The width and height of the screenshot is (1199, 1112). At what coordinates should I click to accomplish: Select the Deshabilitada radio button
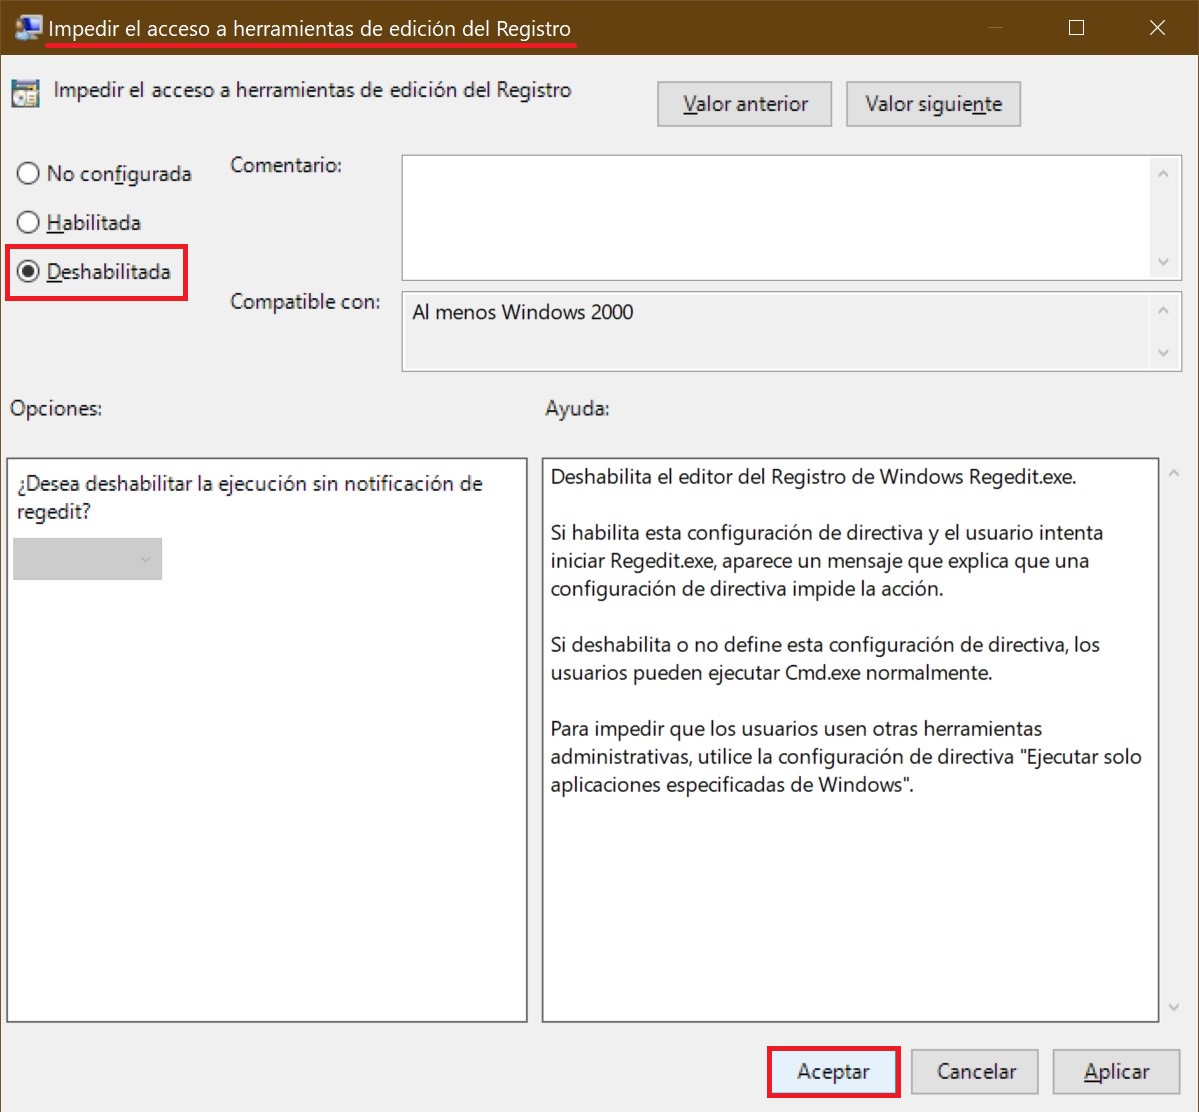click(x=28, y=271)
